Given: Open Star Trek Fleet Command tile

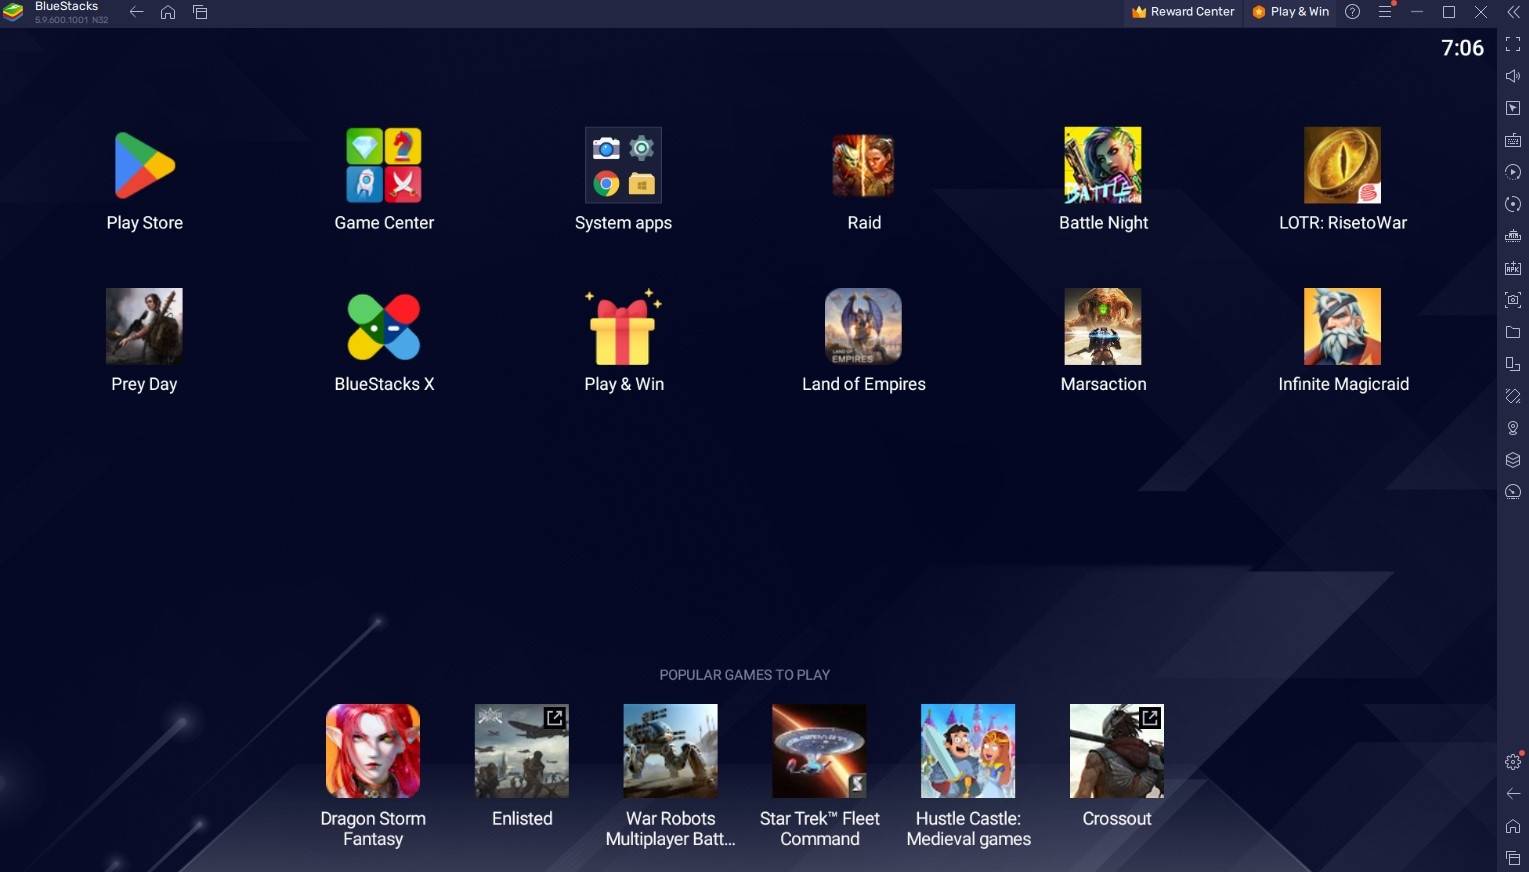Looking at the screenshot, I should tap(819, 751).
